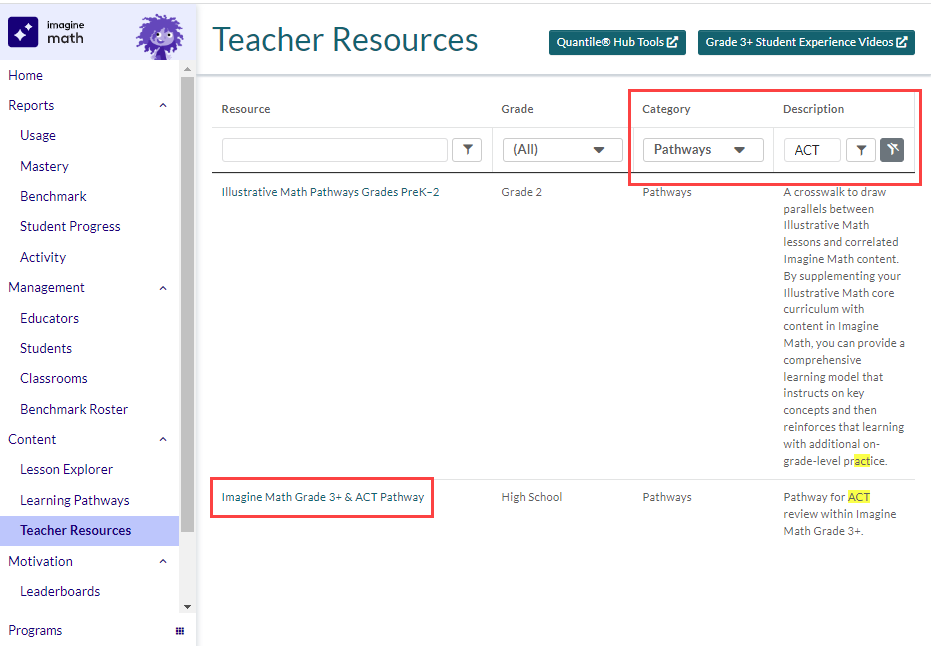Open Imagine Math Grade 3+ & ACT Pathway

(322, 497)
